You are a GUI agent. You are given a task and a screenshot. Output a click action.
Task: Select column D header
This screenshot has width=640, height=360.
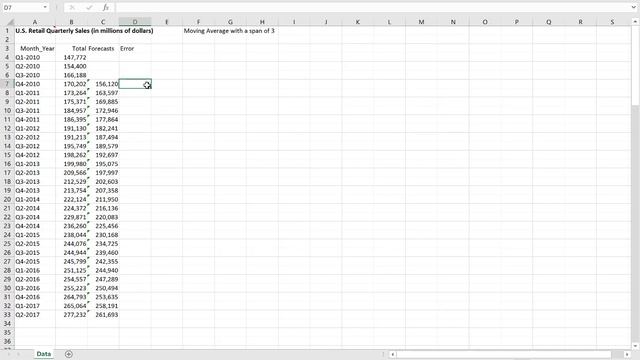point(135,22)
